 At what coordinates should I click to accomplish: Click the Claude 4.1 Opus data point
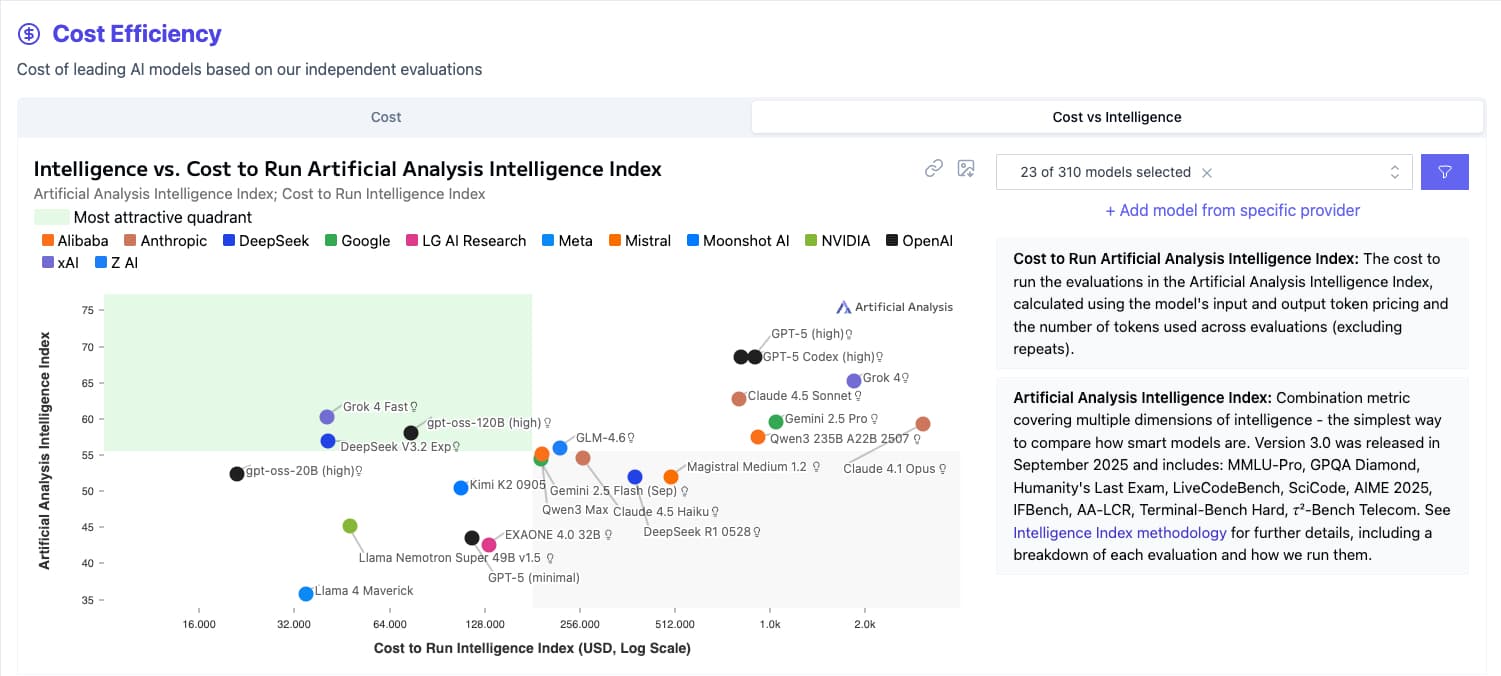(922, 424)
